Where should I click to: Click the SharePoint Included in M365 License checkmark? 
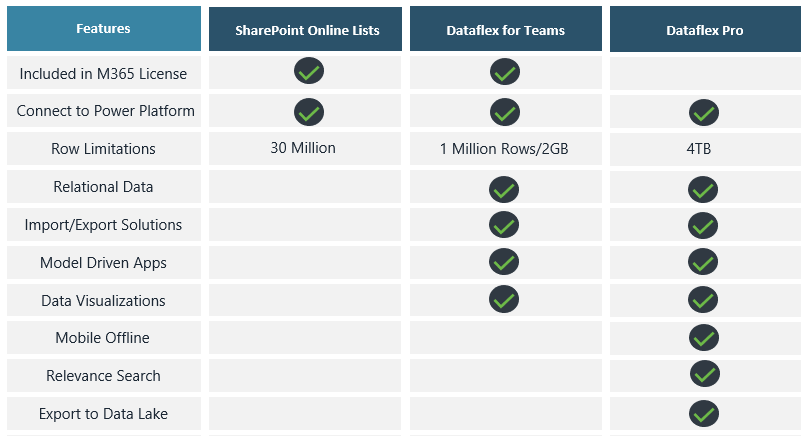[308, 72]
